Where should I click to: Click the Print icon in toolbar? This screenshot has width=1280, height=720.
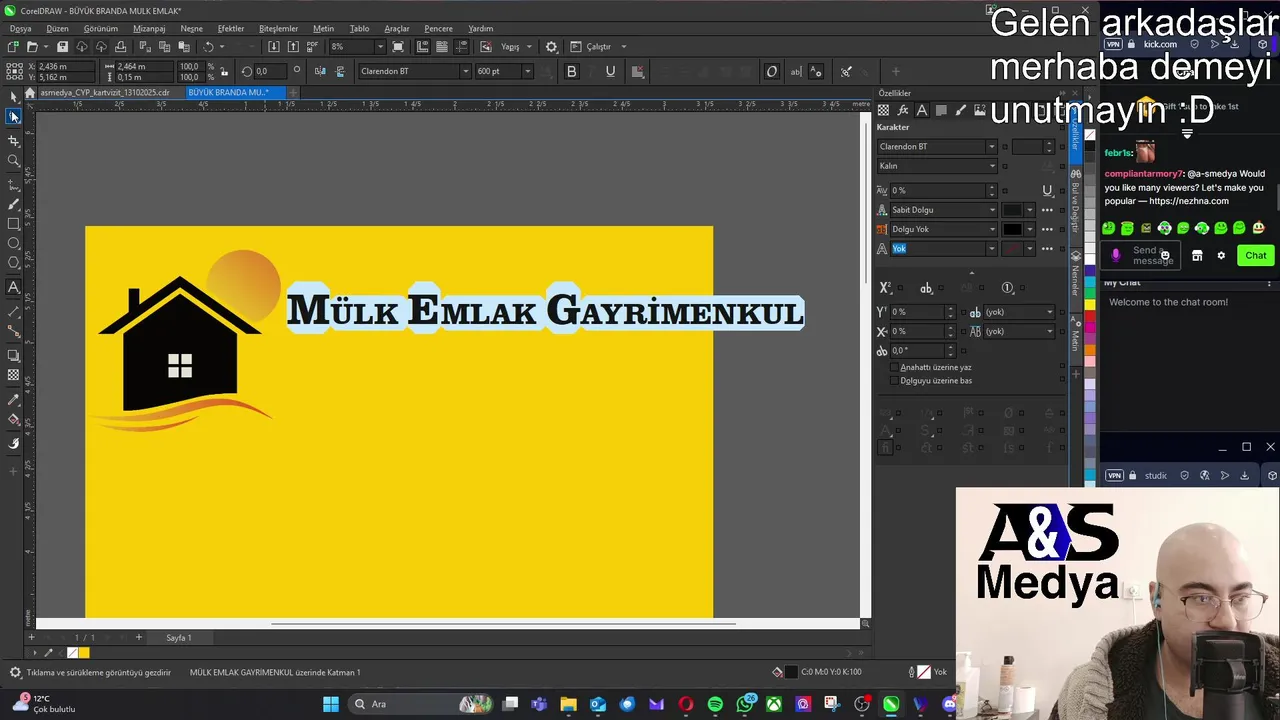click(120, 47)
